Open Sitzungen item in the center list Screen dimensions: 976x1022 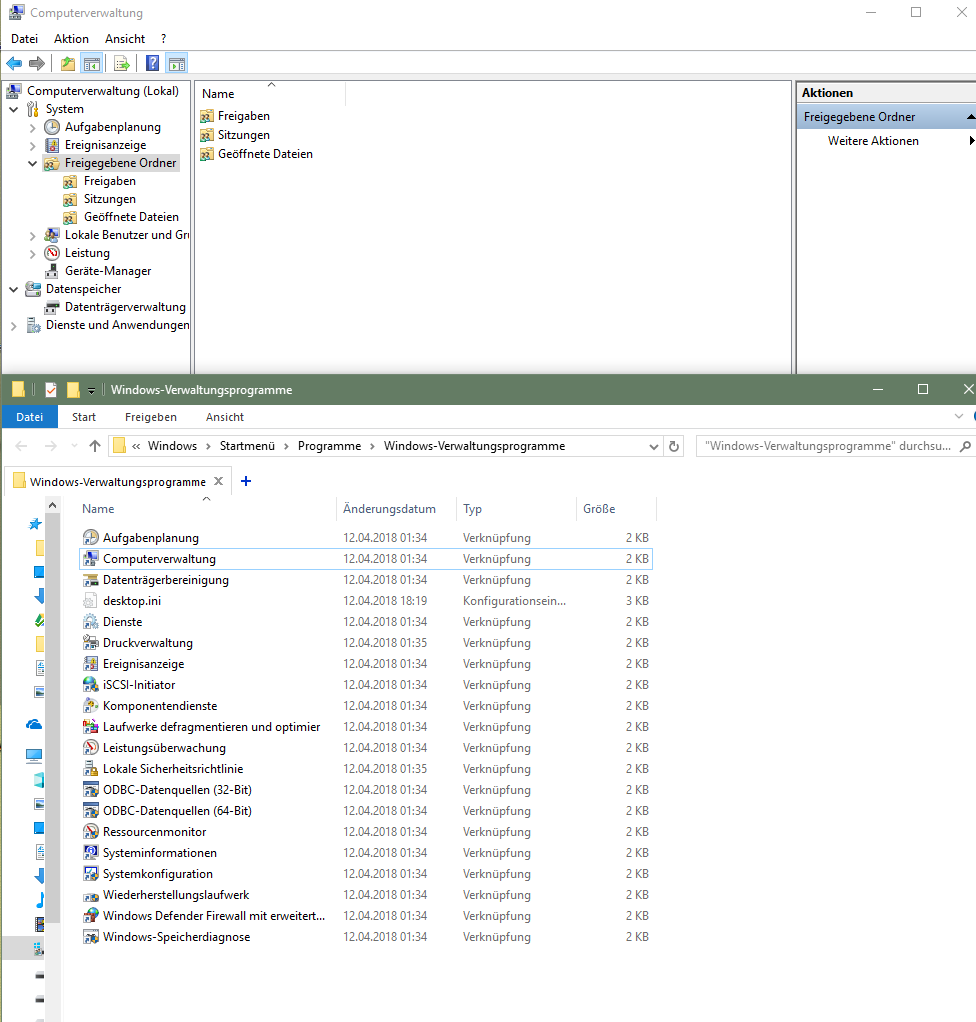243,135
